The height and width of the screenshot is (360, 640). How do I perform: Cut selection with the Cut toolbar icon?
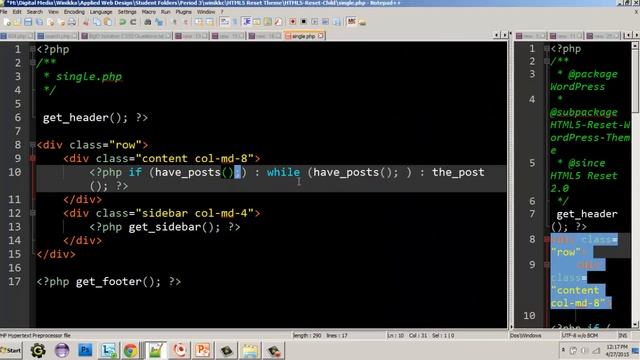[86, 22]
